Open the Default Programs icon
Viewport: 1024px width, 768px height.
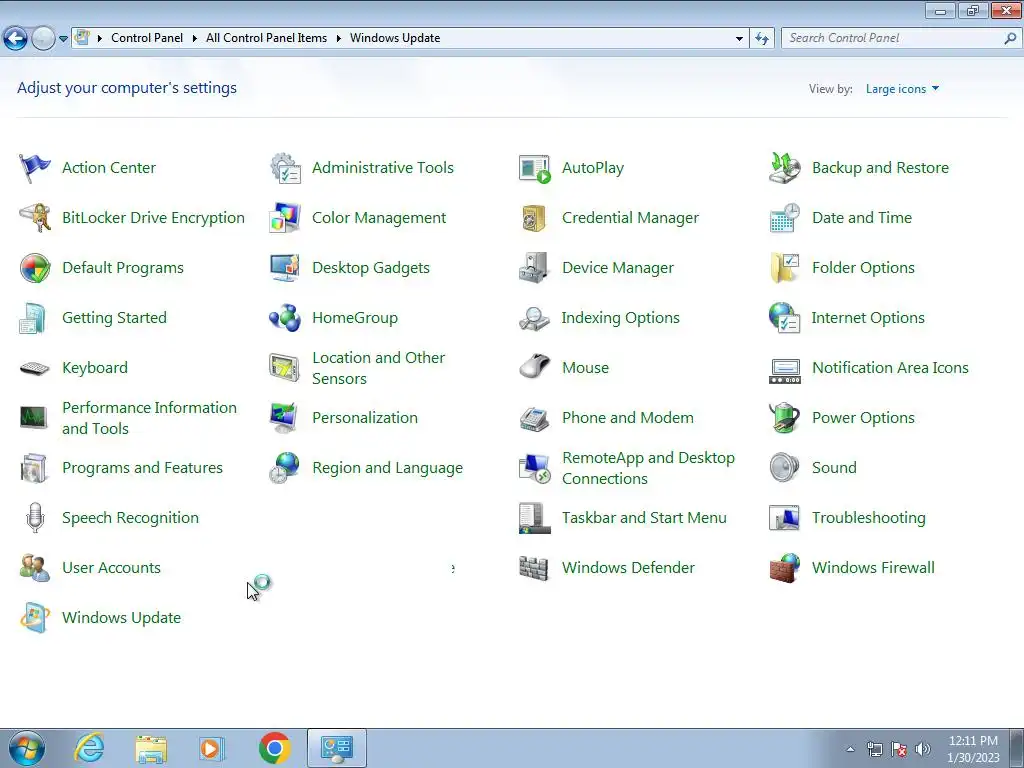[x=35, y=268]
